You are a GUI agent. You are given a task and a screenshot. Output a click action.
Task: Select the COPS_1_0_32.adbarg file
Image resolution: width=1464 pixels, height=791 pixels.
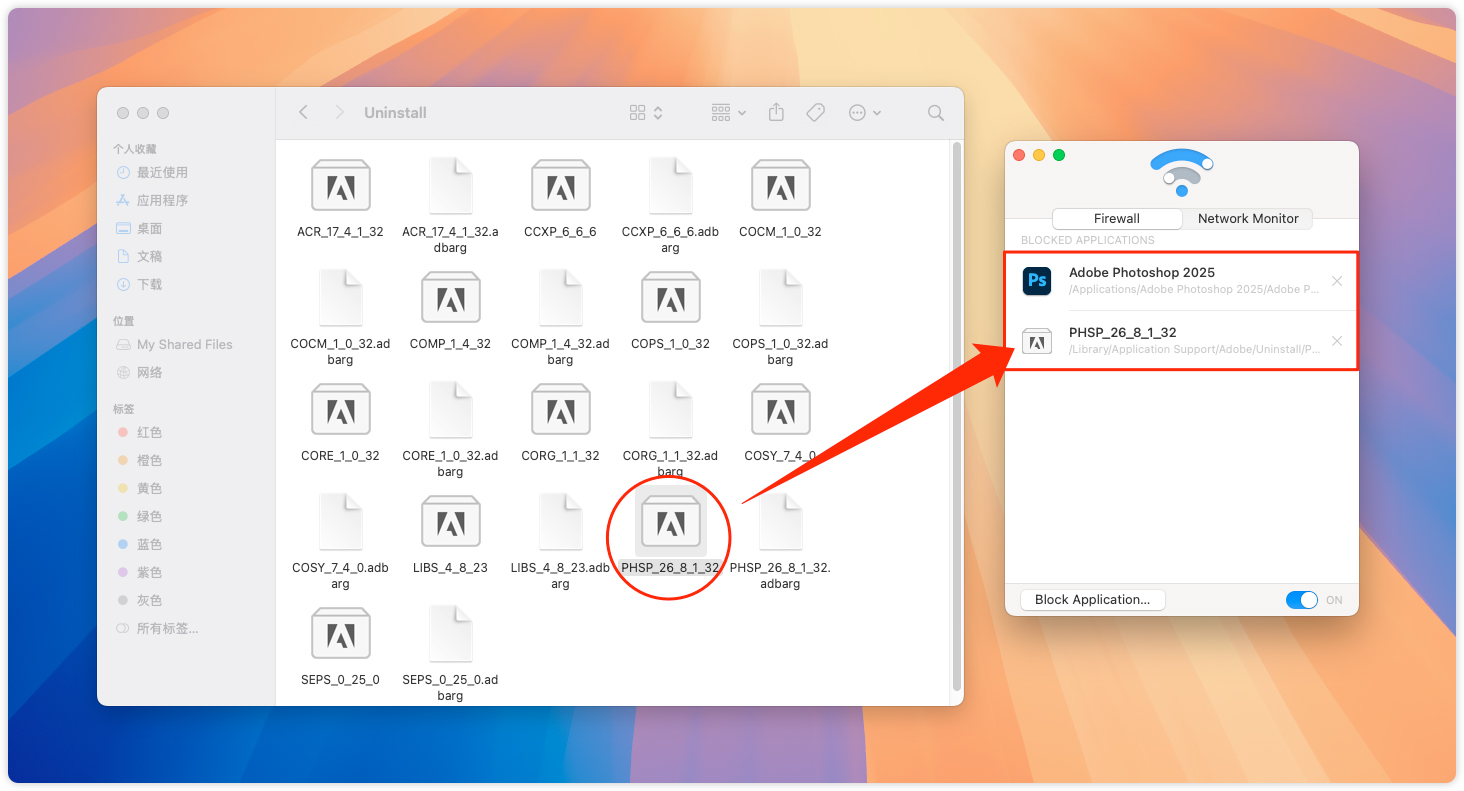[x=780, y=298]
